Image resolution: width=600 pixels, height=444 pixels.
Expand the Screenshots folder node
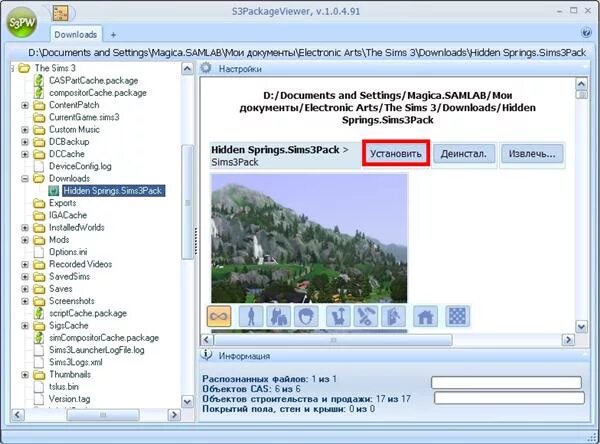click(25, 301)
